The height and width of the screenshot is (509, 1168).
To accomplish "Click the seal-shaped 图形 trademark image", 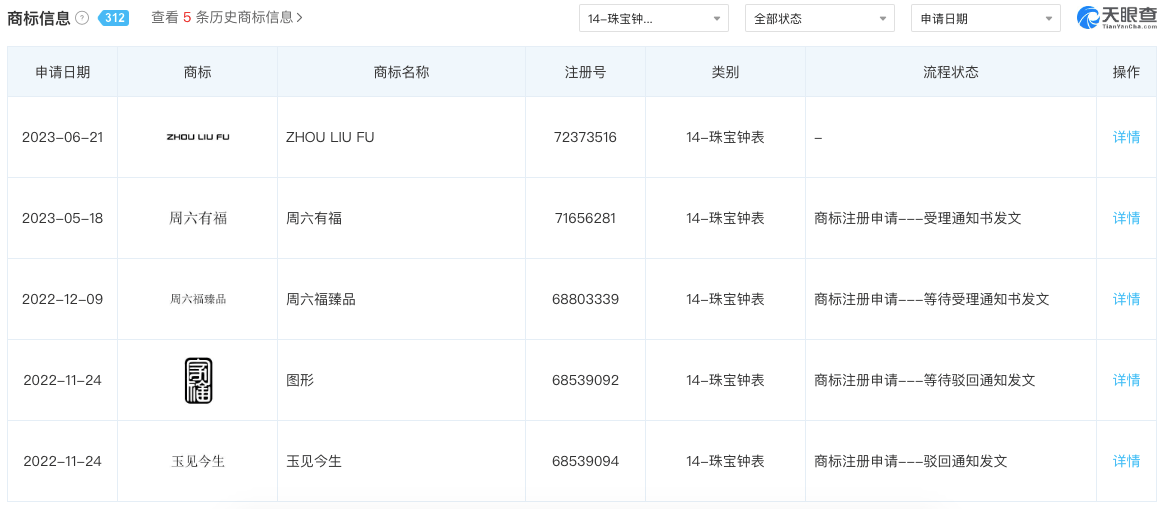I will (198, 380).
